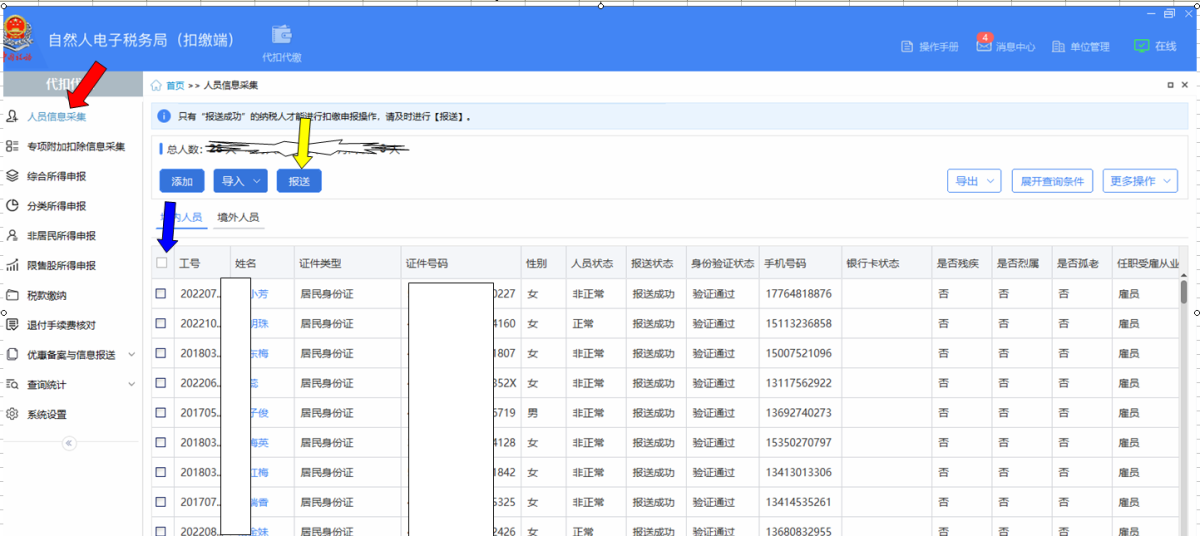Toggle select-all checkbox in table header
The image size is (1200, 536).
[x=162, y=263]
